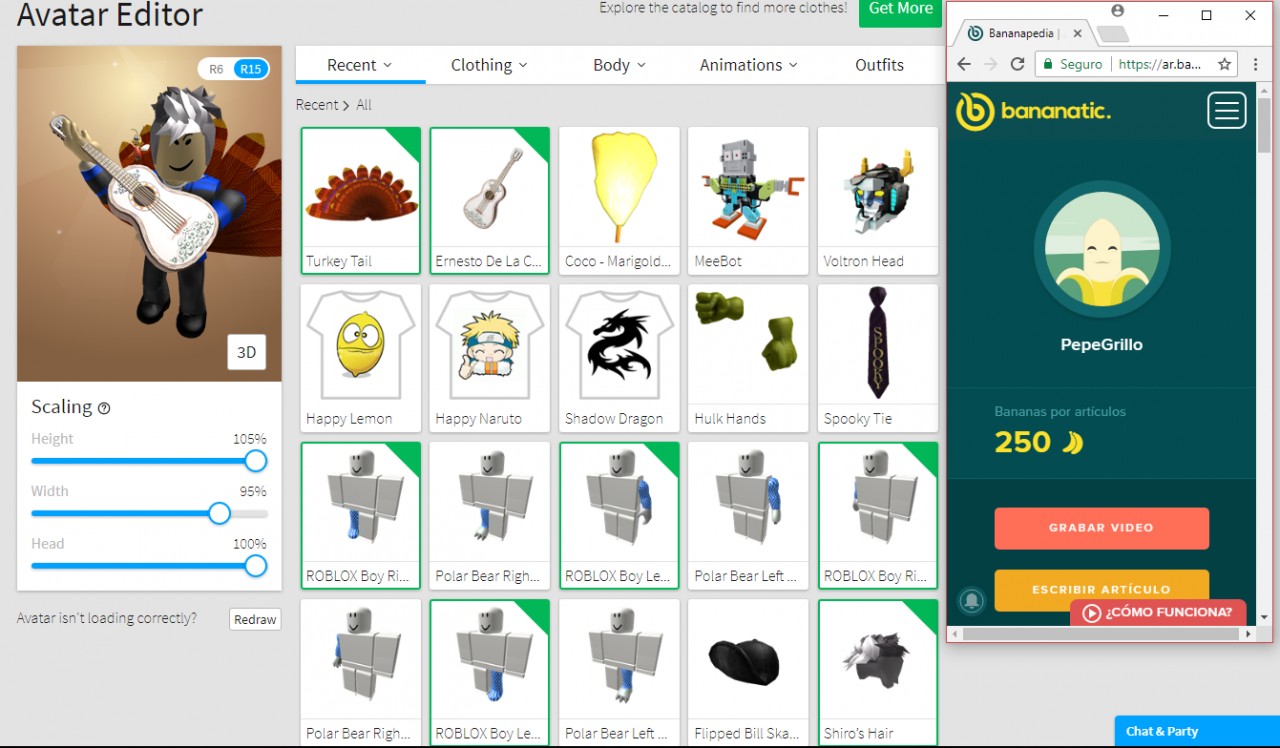The width and height of the screenshot is (1280, 748).
Task: Switch avatar type to R6
Action: [x=216, y=69]
